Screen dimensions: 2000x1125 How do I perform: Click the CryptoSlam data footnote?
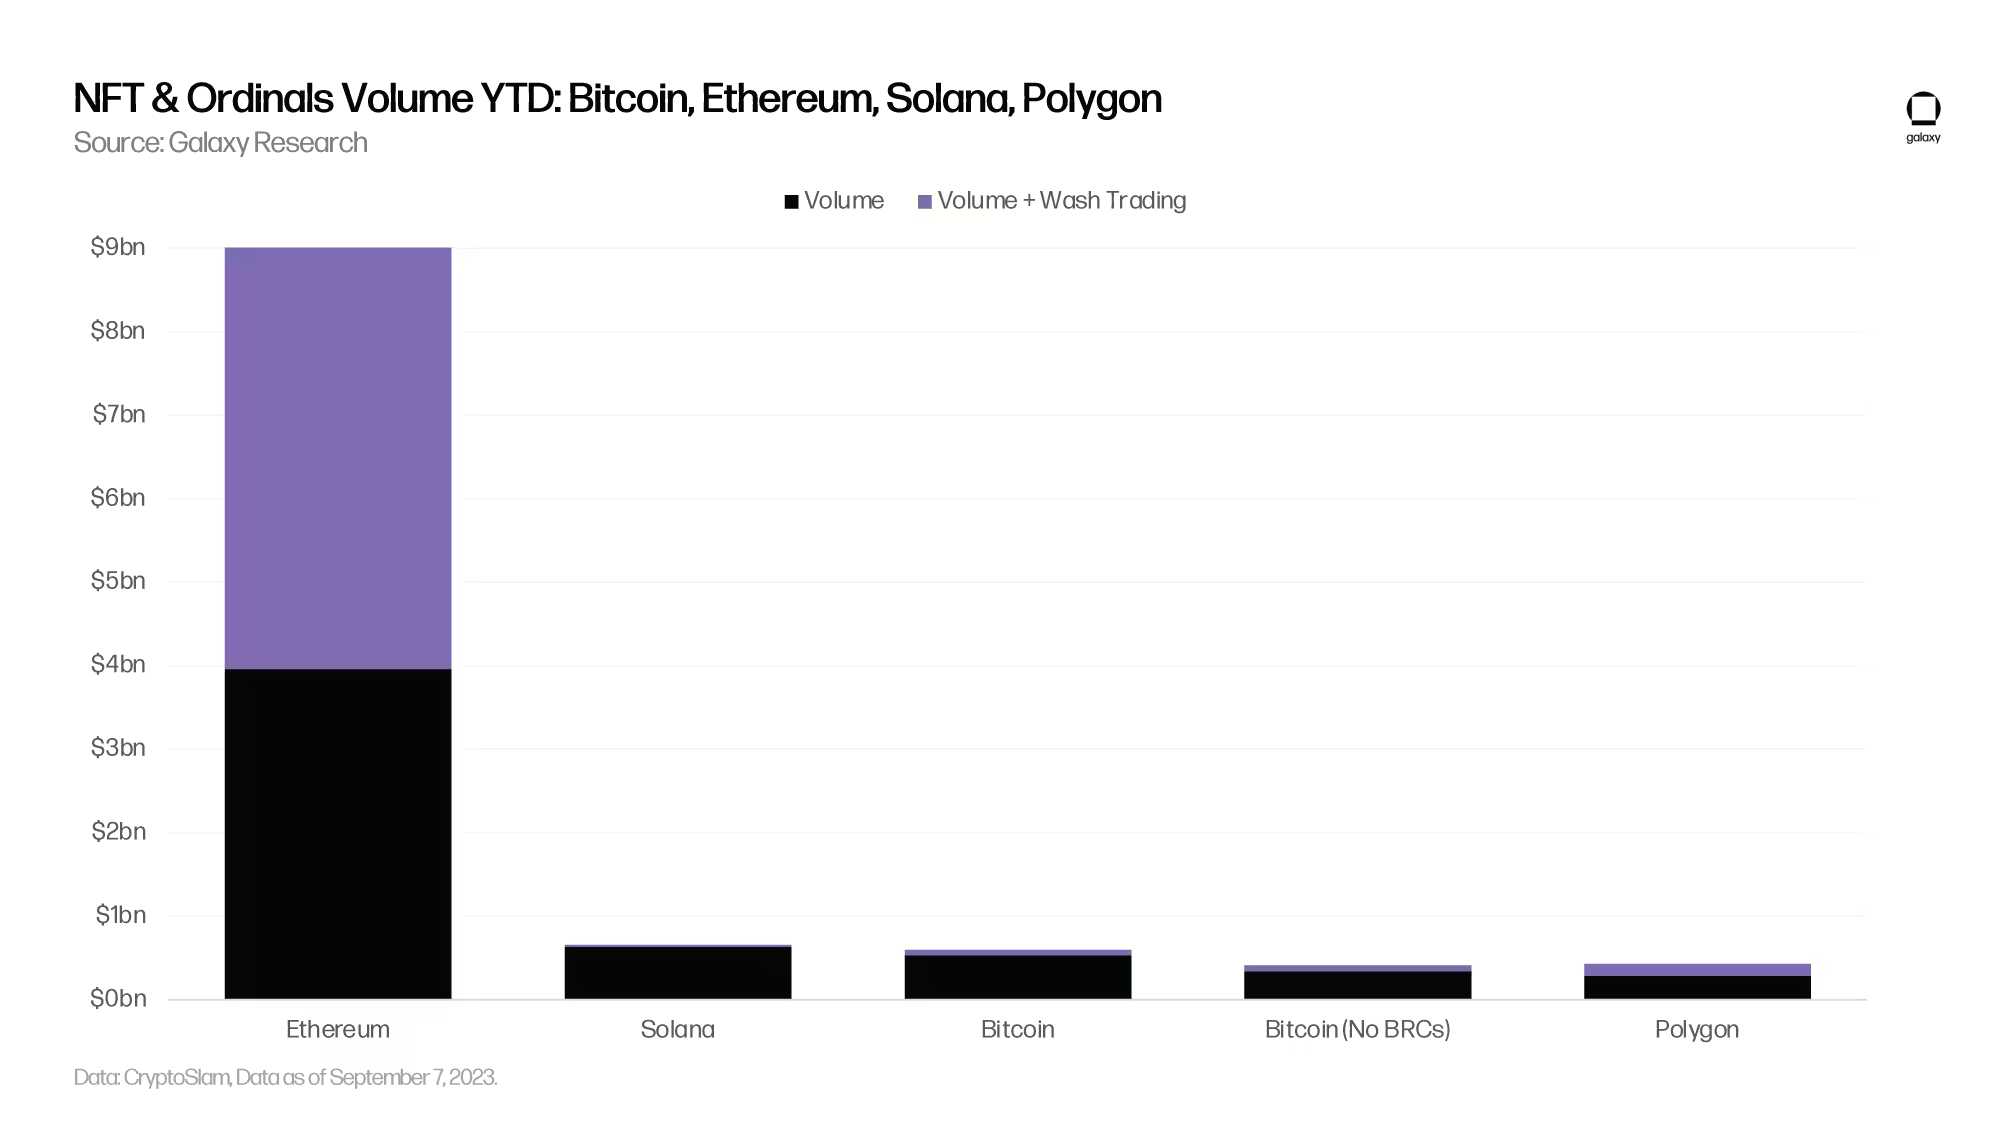pos(285,1077)
